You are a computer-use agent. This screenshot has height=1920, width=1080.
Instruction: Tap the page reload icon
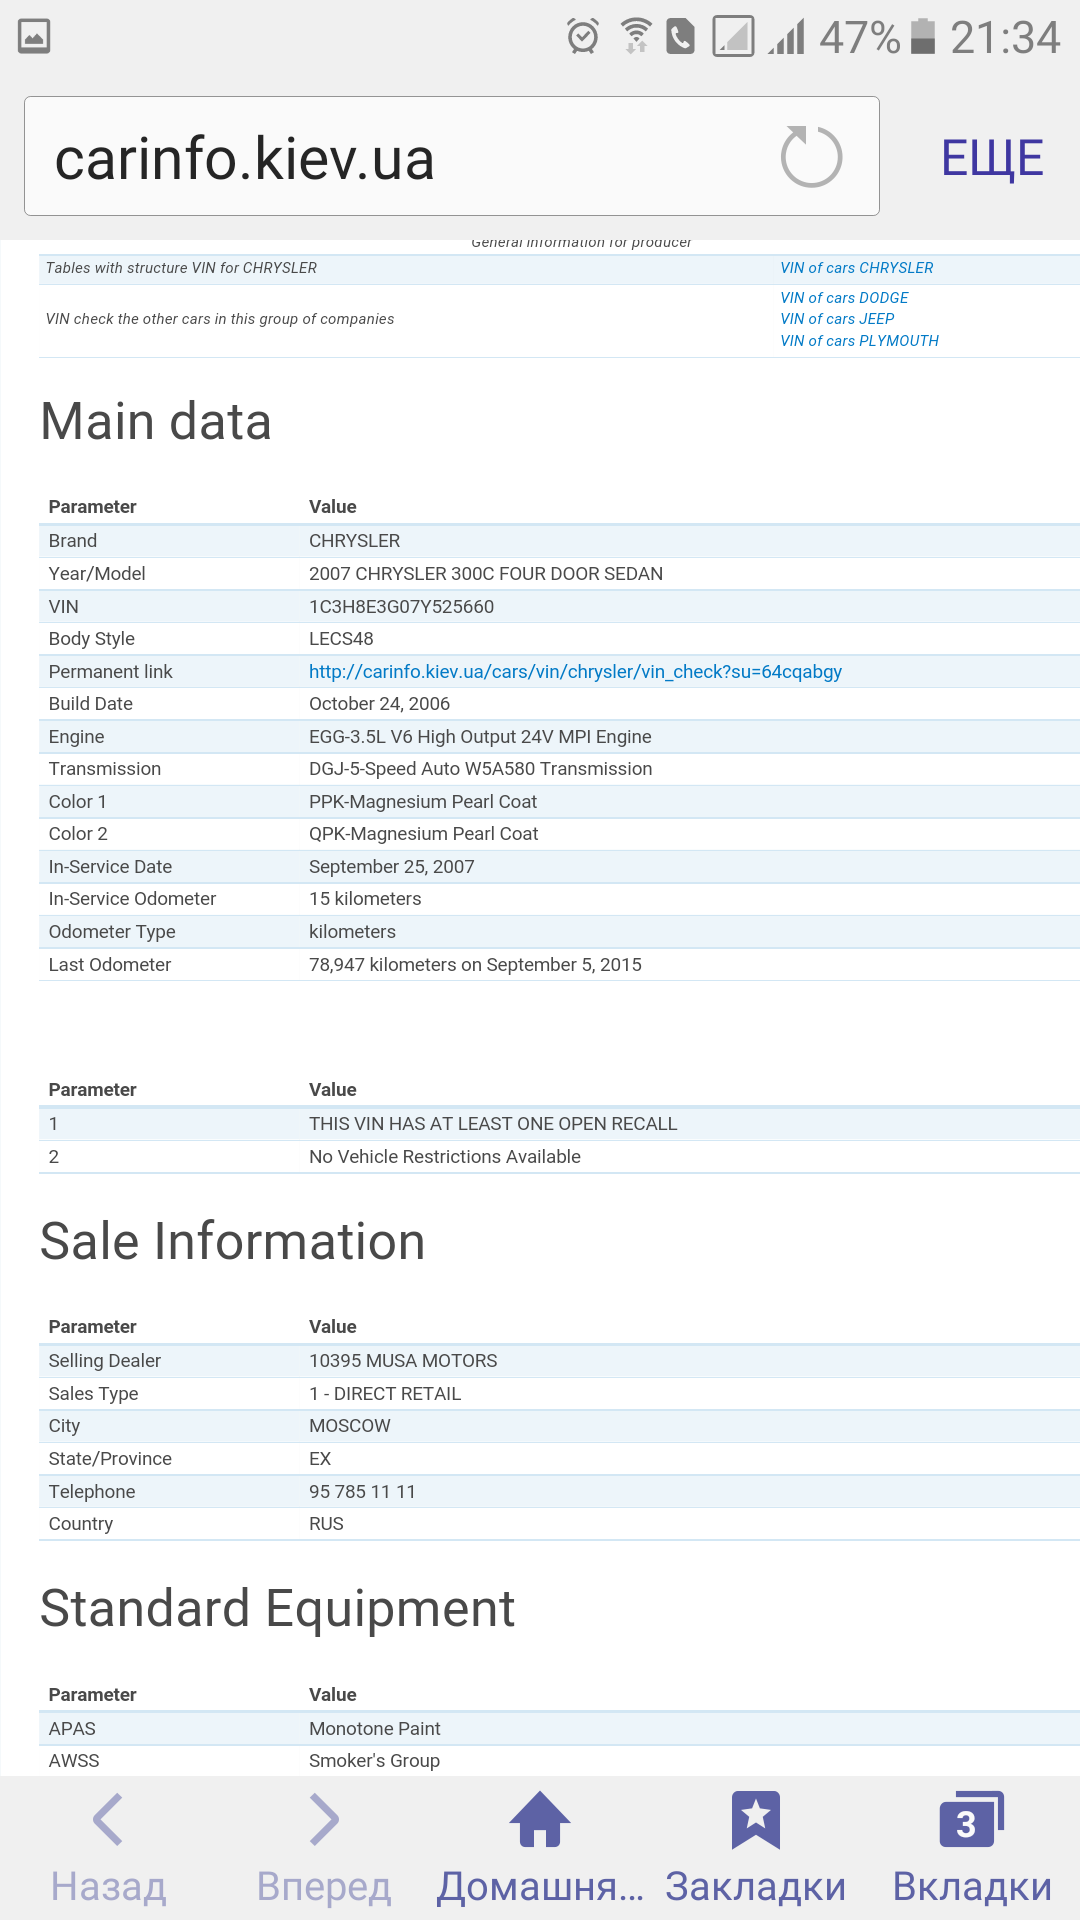pos(811,157)
